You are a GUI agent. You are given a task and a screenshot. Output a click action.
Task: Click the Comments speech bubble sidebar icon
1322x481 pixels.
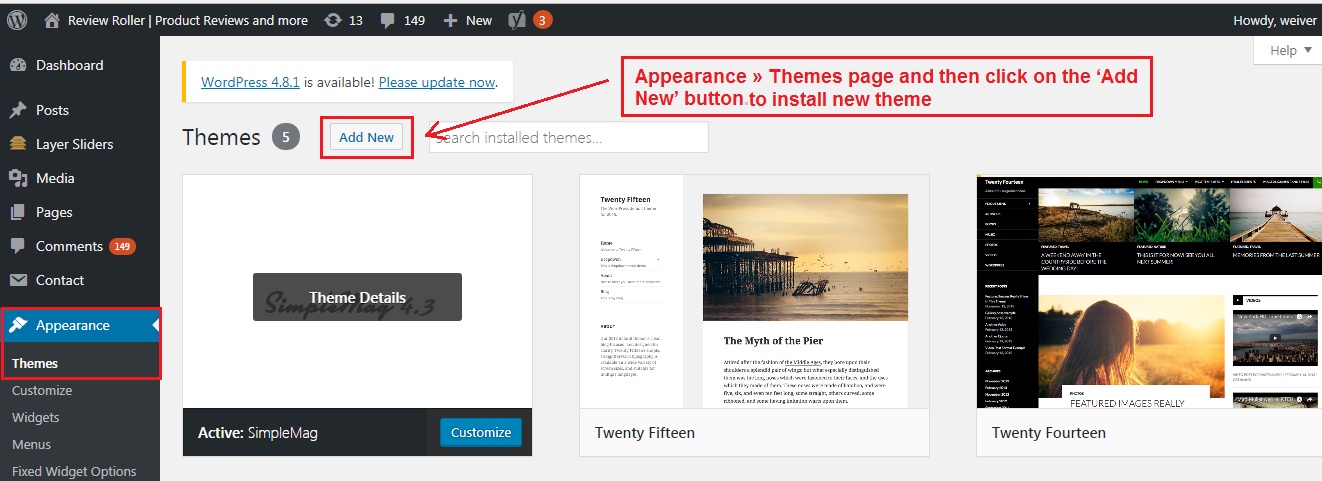(x=18, y=246)
